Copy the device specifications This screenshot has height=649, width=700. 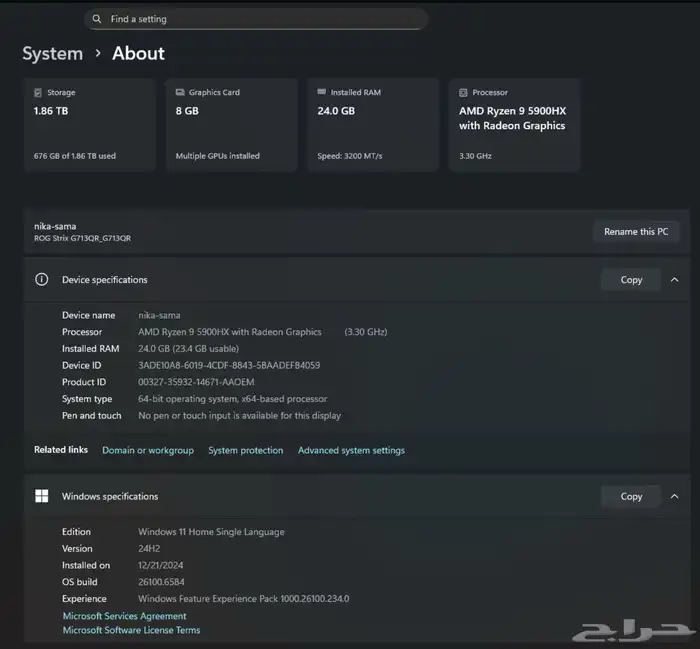point(631,280)
